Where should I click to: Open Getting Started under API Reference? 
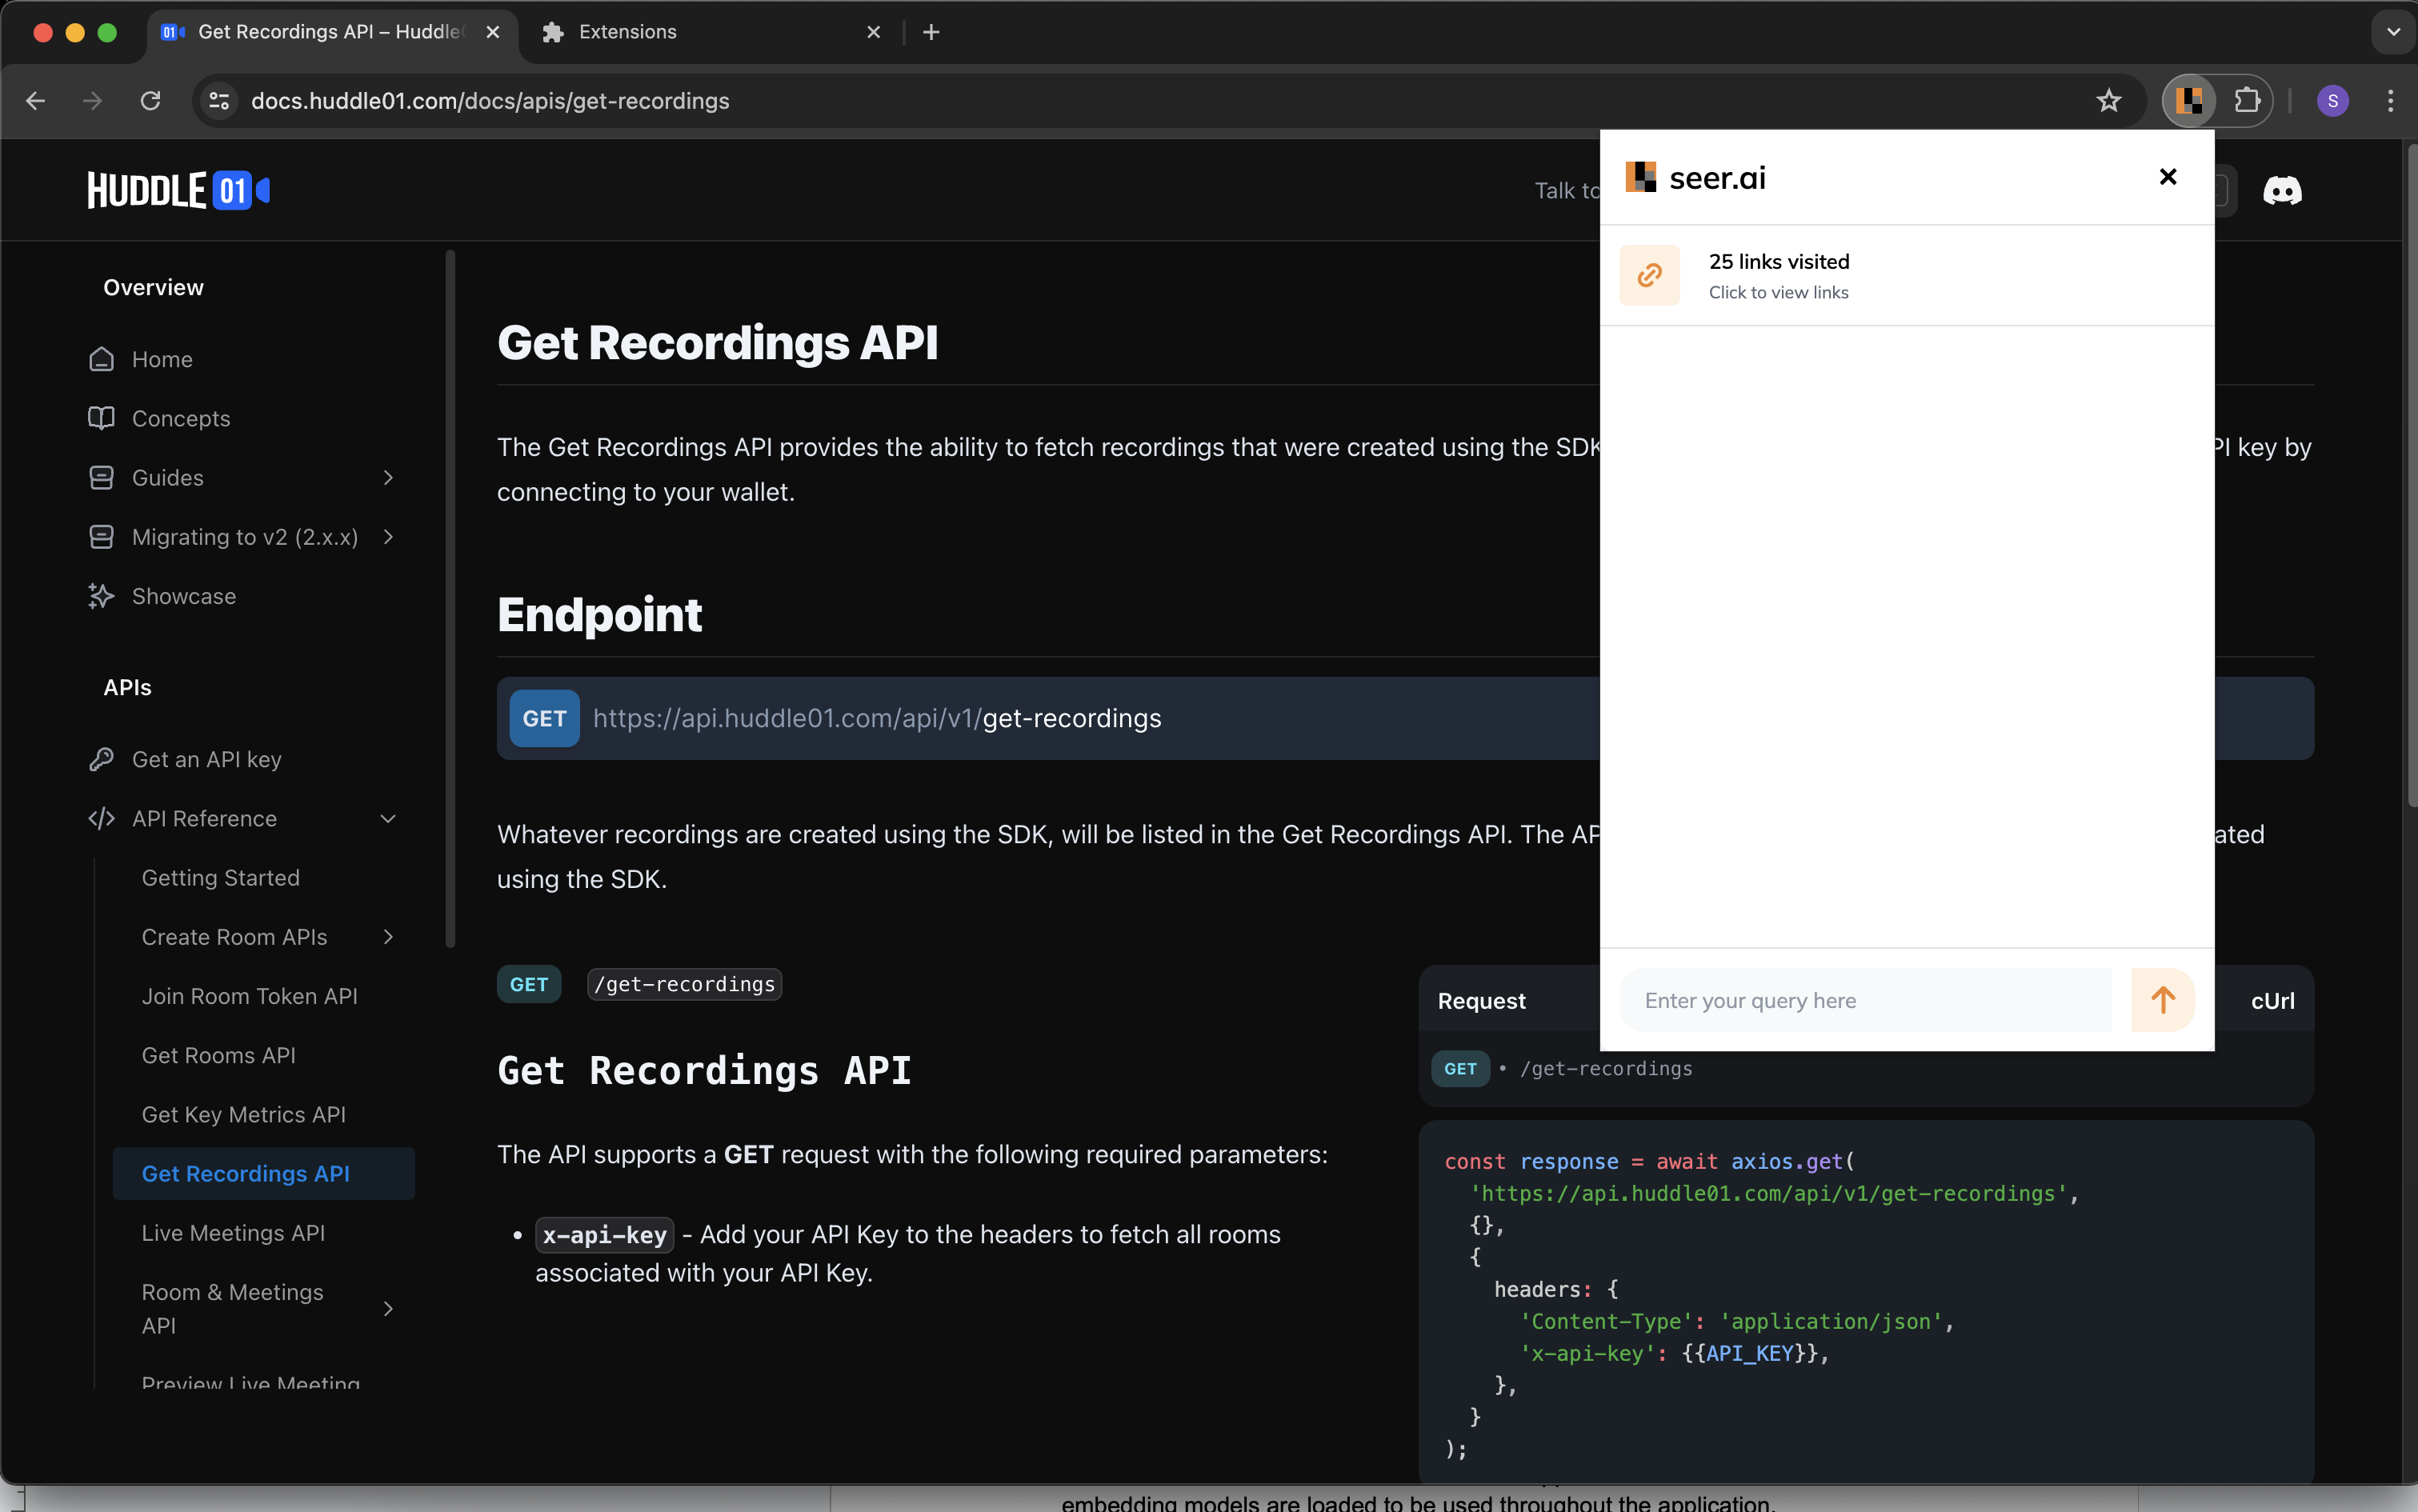tap(221, 878)
